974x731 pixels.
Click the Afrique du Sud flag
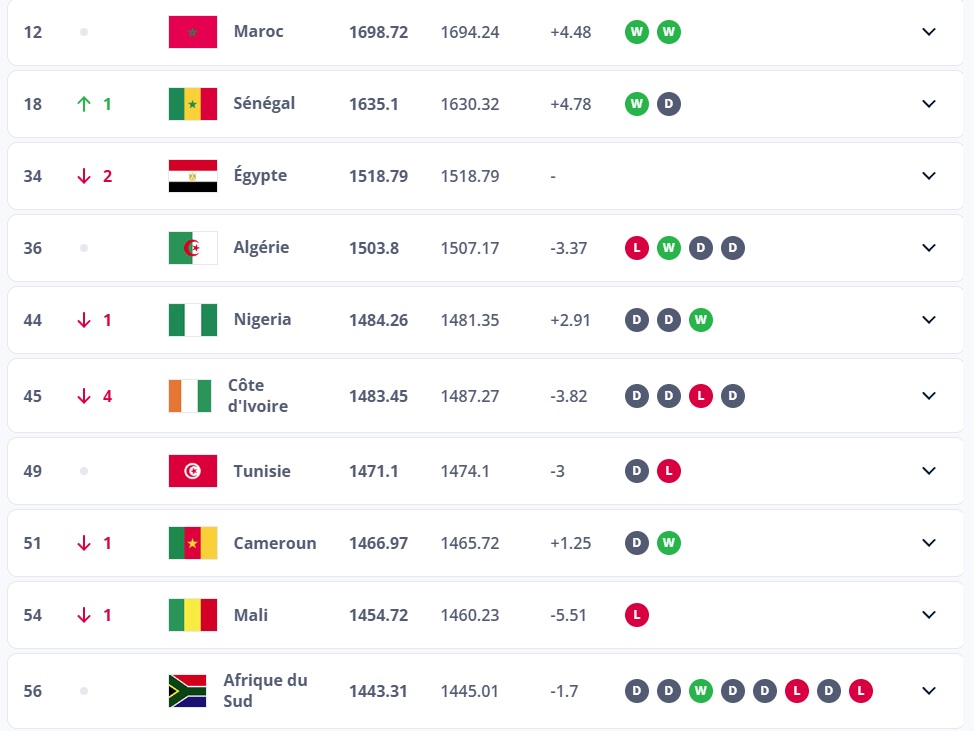tap(187, 691)
